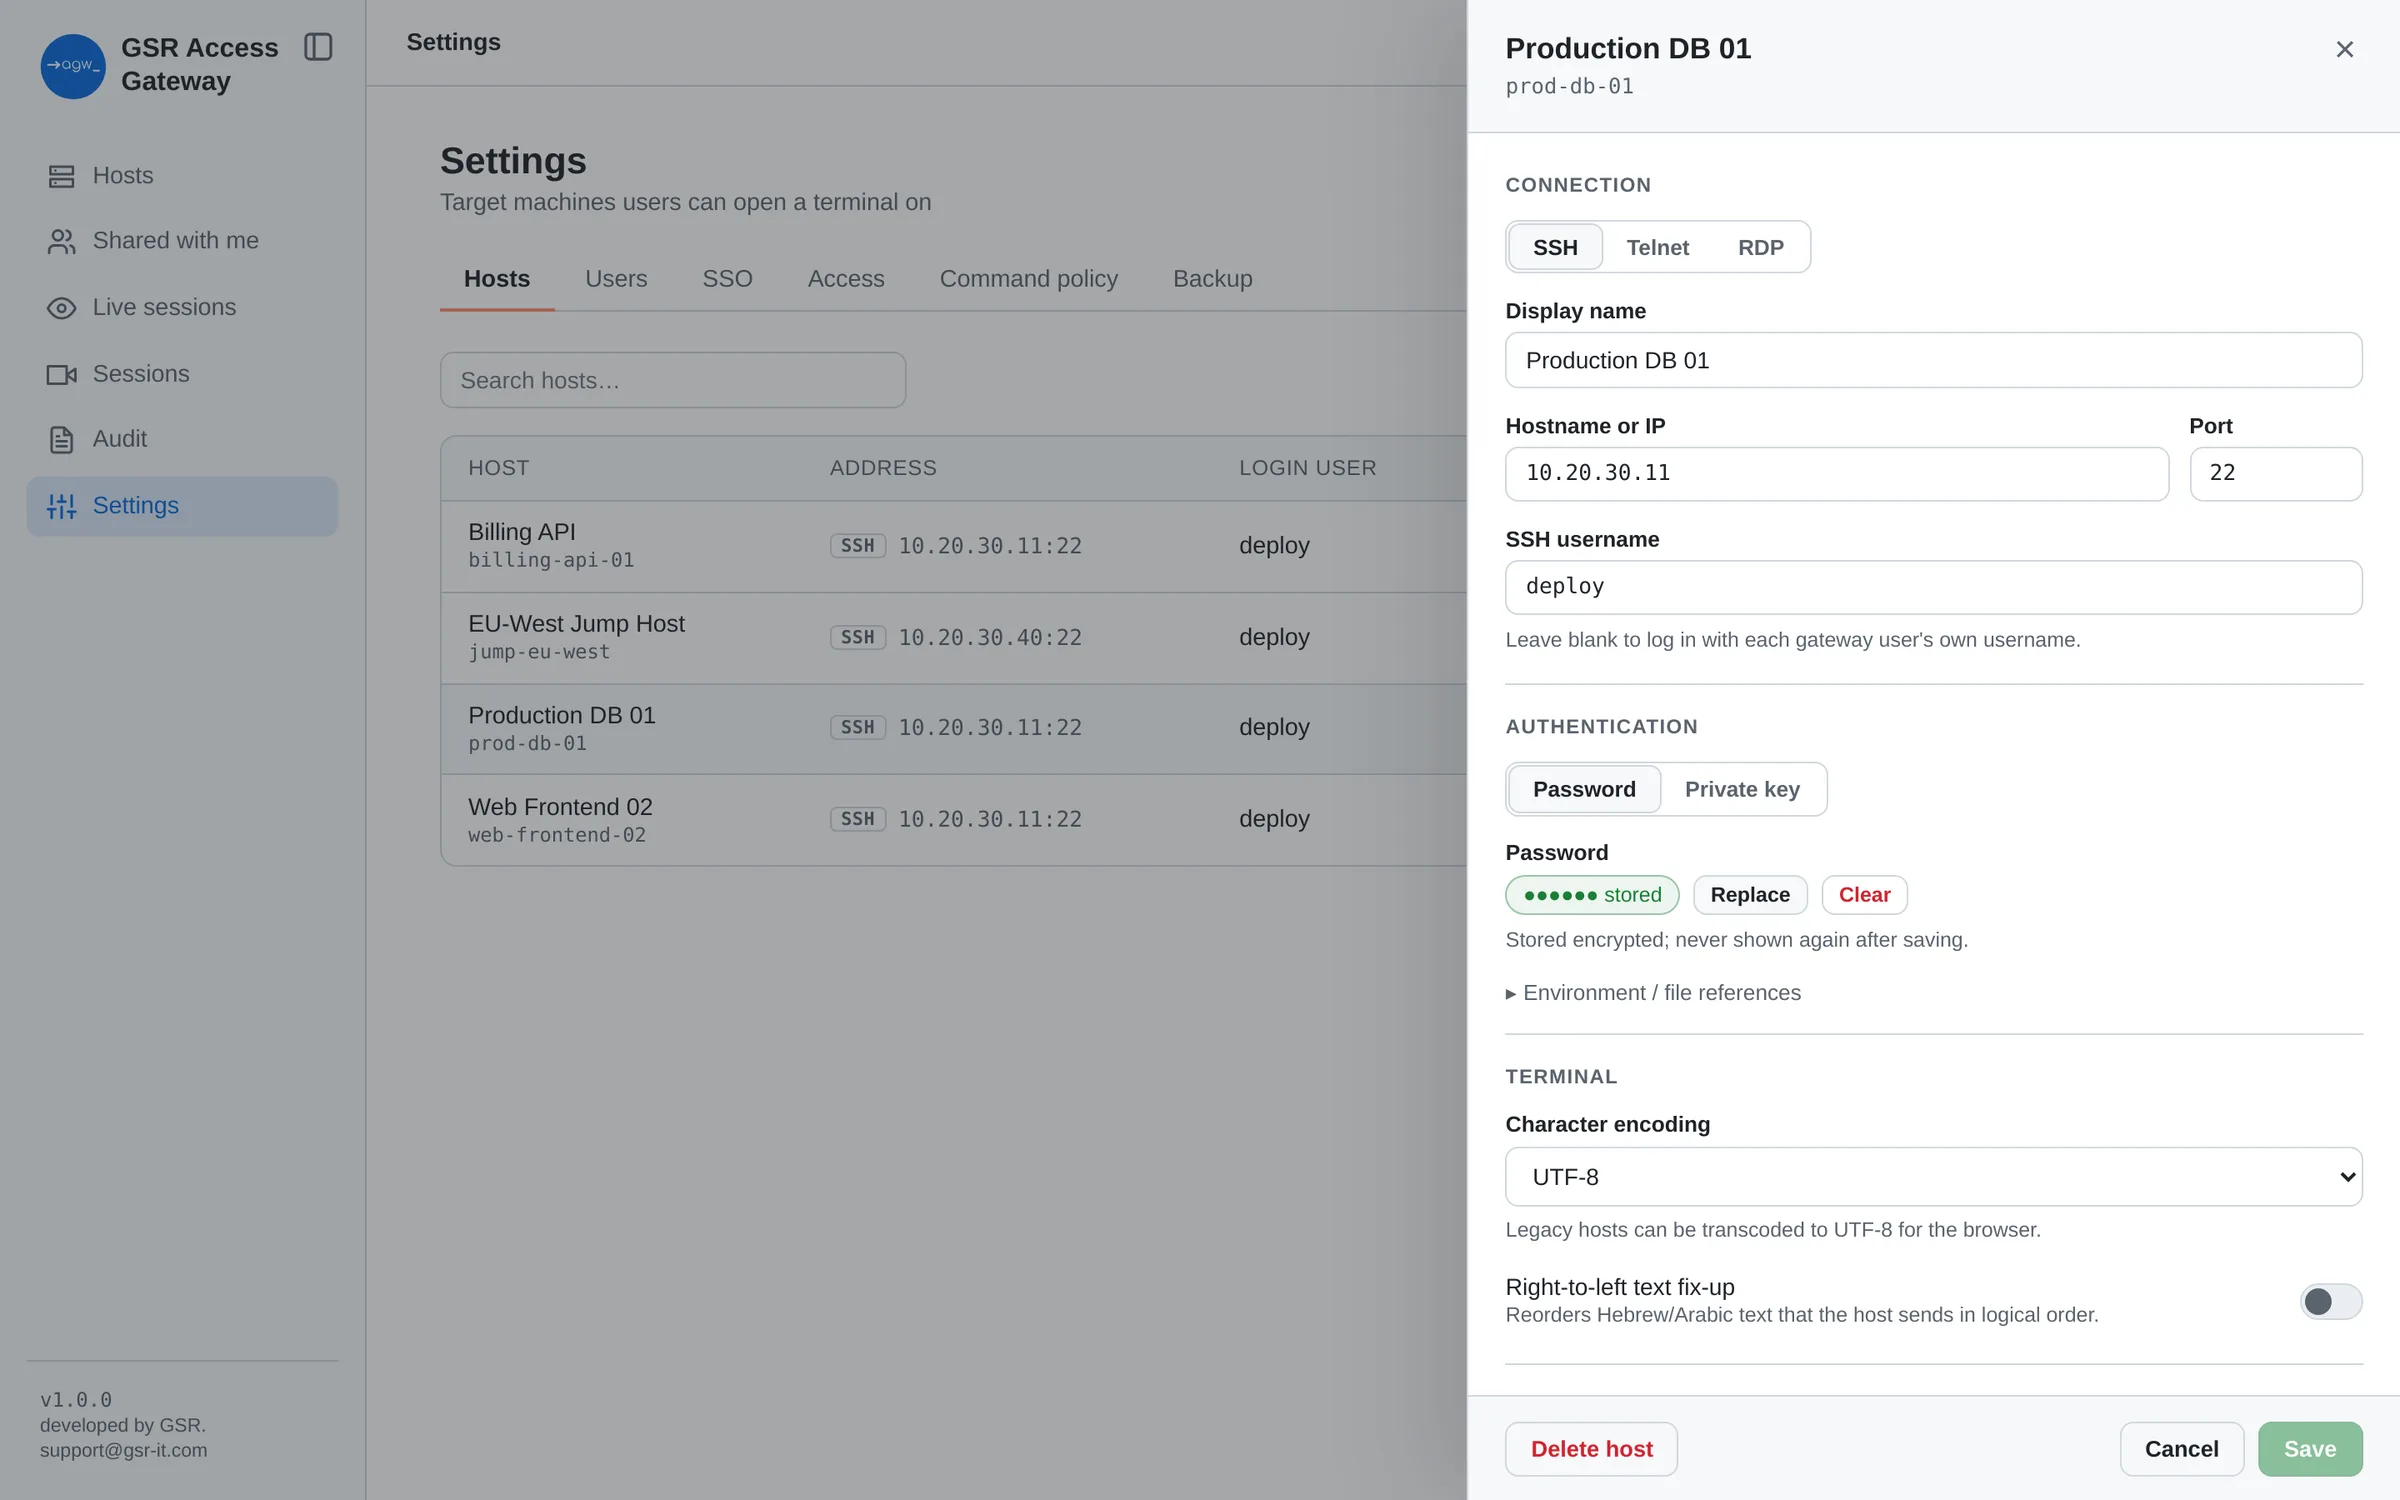The height and width of the screenshot is (1500, 2400).
Task: Choose Private key authentication
Action: tap(1742, 789)
